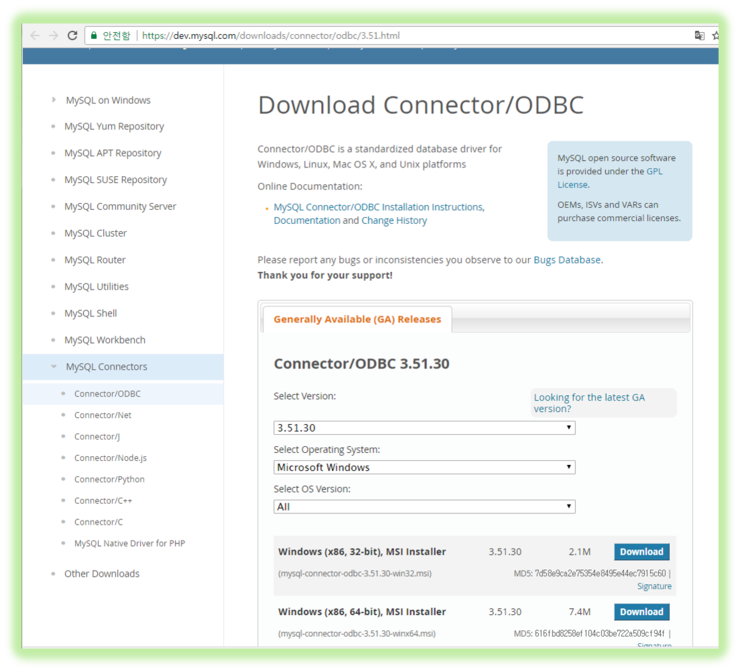Image resolution: width=740 pixels, height=672 pixels.
Task: Open the Select Operating System dropdown
Action: pos(424,467)
